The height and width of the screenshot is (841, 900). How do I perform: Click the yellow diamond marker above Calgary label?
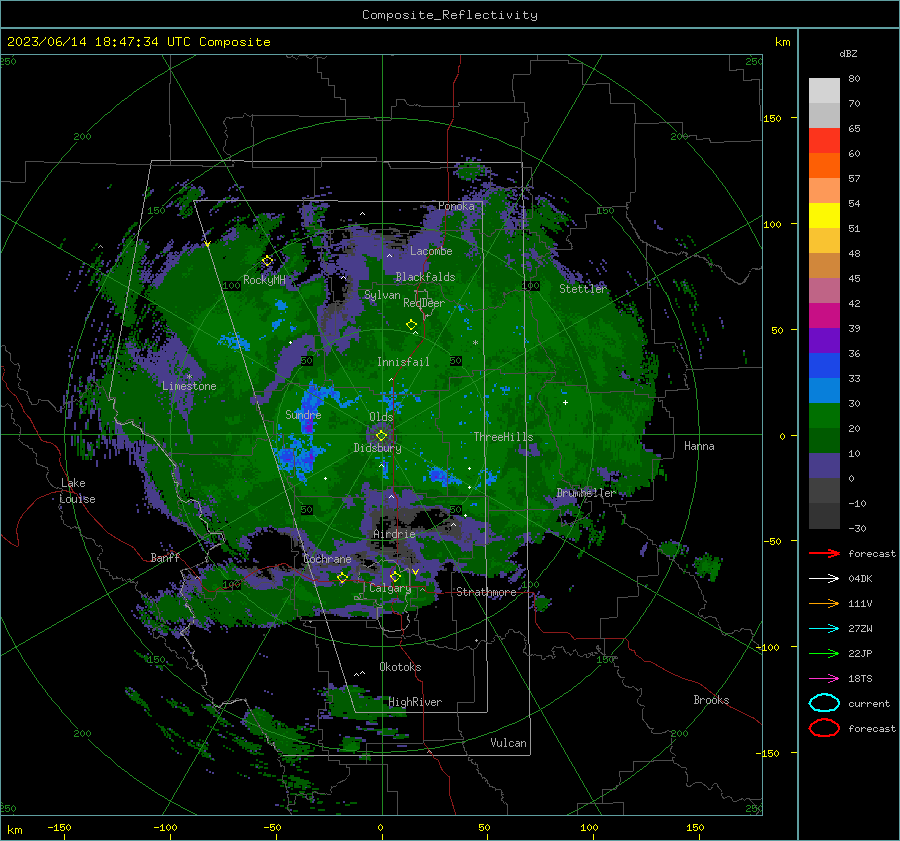[395, 576]
